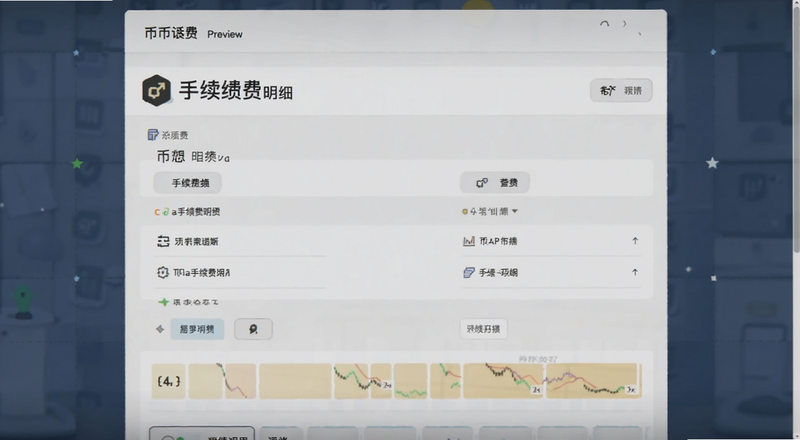Screen dimensions: 800x440
Task: Click the hexagon app logo icon
Action: 157,91
